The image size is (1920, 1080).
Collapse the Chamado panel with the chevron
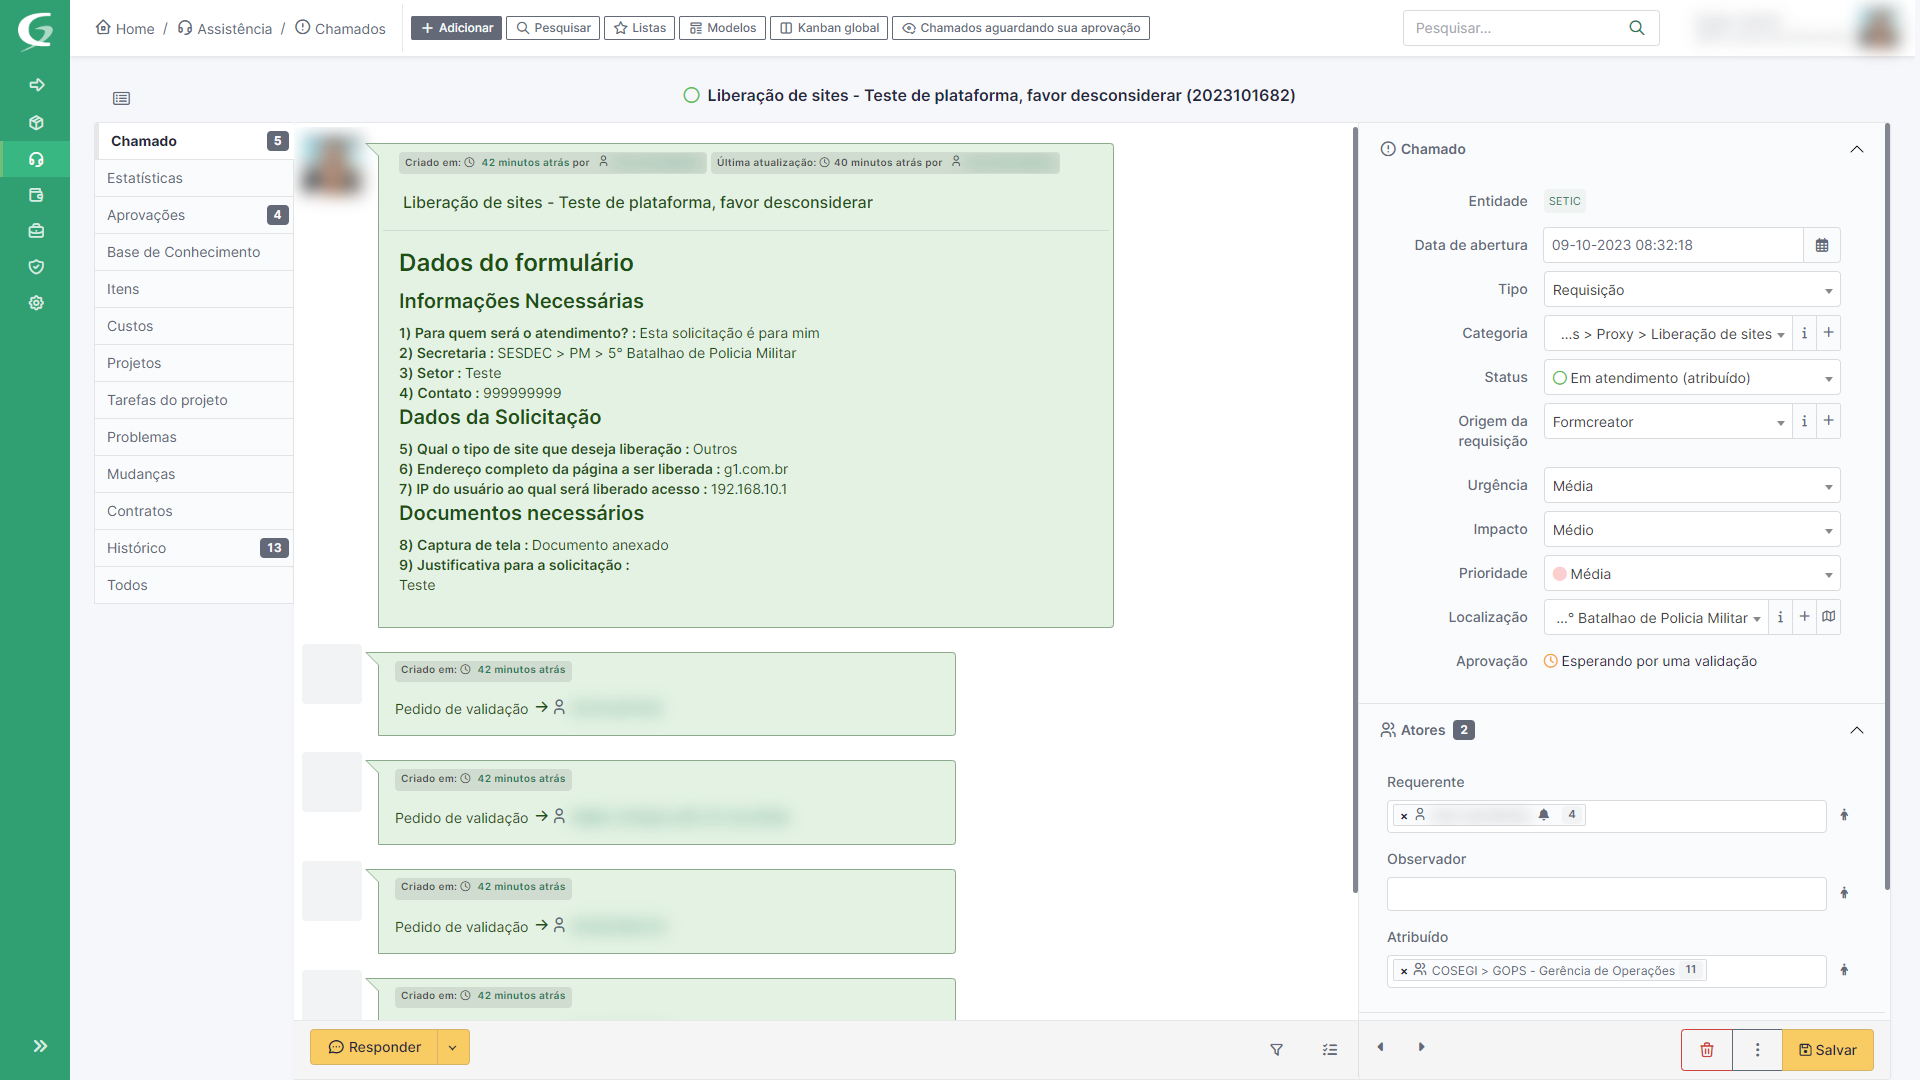click(x=1857, y=149)
